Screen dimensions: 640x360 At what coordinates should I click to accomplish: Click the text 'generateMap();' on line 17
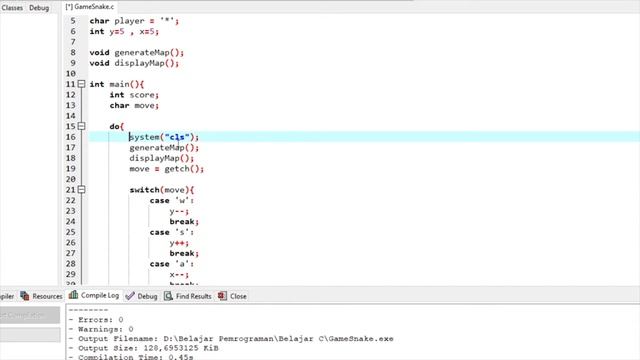(164, 148)
